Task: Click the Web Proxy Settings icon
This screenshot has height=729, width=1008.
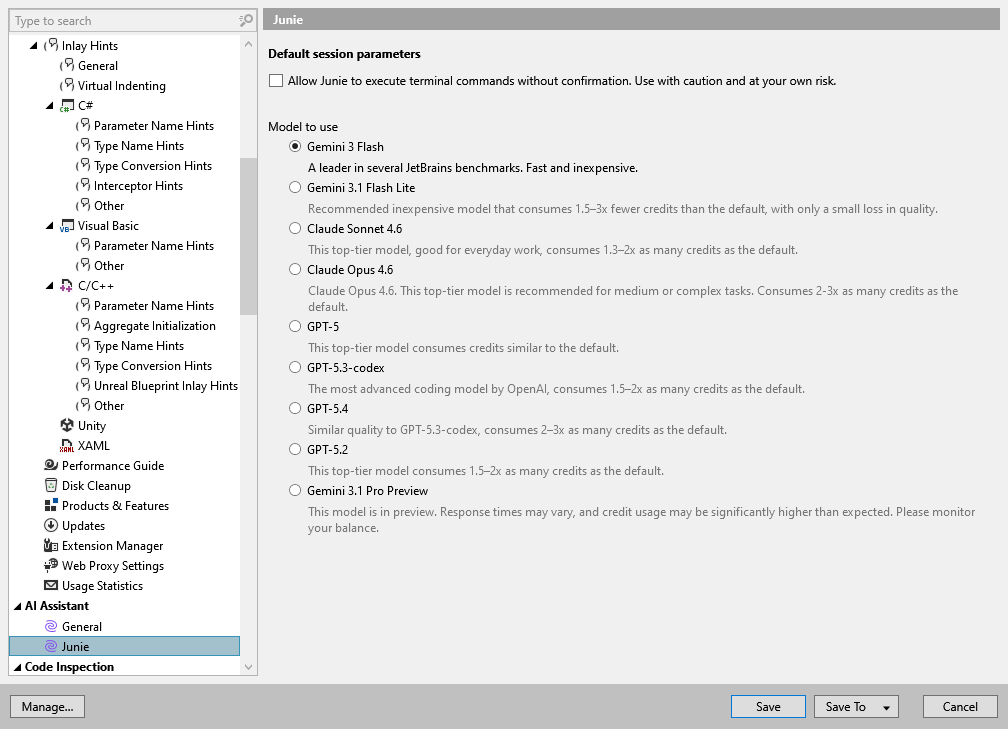Action: (51, 565)
